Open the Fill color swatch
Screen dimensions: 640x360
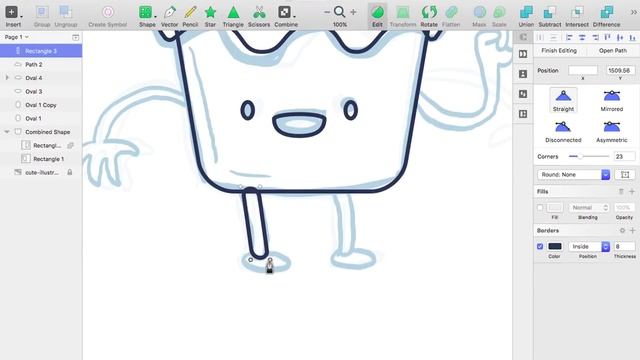(555, 208)
